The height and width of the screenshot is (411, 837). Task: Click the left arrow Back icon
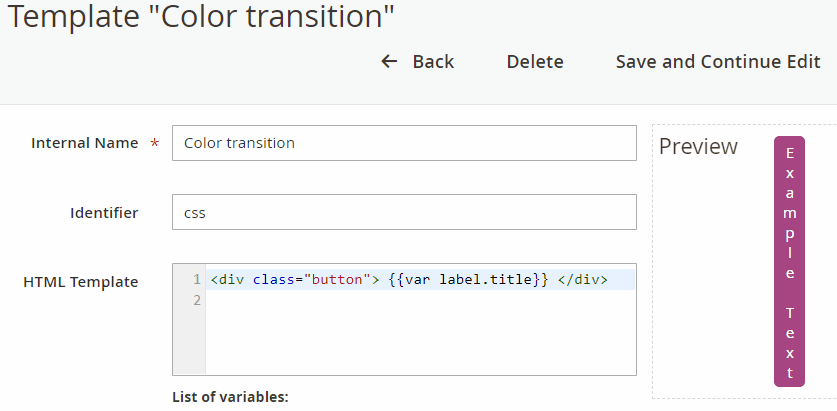(390, 62)
